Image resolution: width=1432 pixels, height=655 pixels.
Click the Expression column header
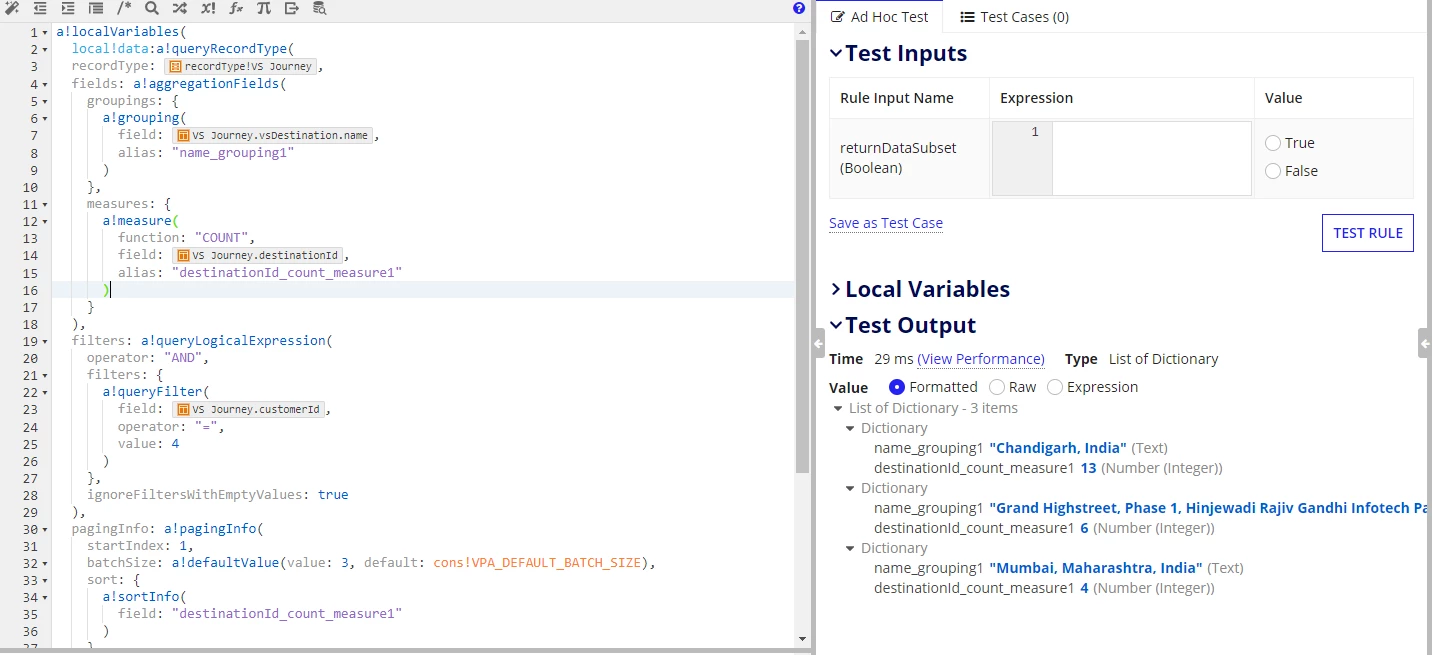[x=1036, y=98]
